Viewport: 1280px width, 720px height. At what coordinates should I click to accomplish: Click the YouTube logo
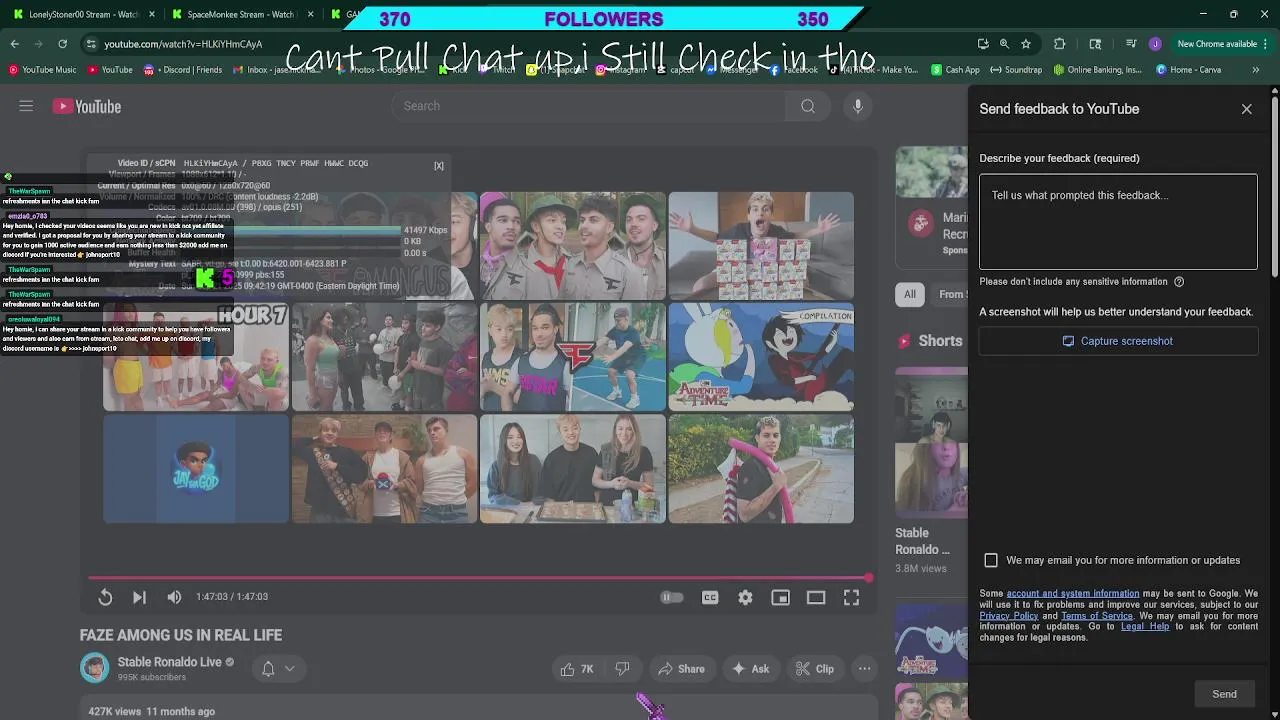[87, 106]
